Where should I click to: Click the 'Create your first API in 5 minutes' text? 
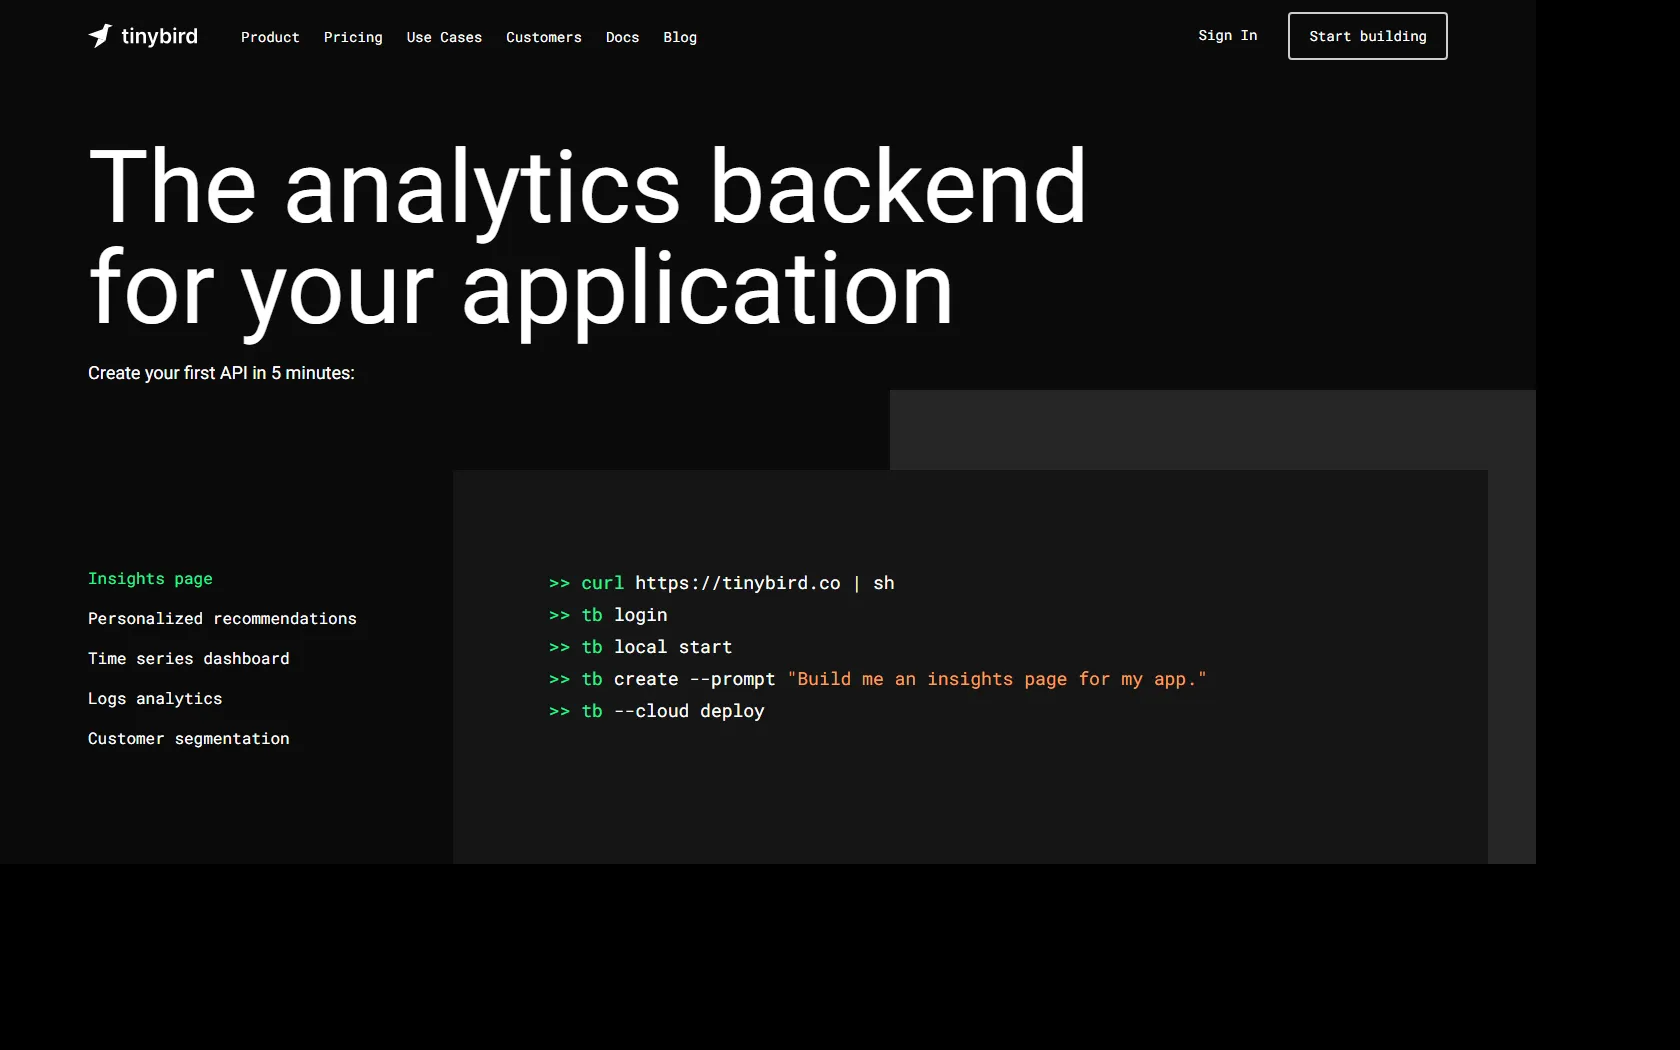[221, 373]
